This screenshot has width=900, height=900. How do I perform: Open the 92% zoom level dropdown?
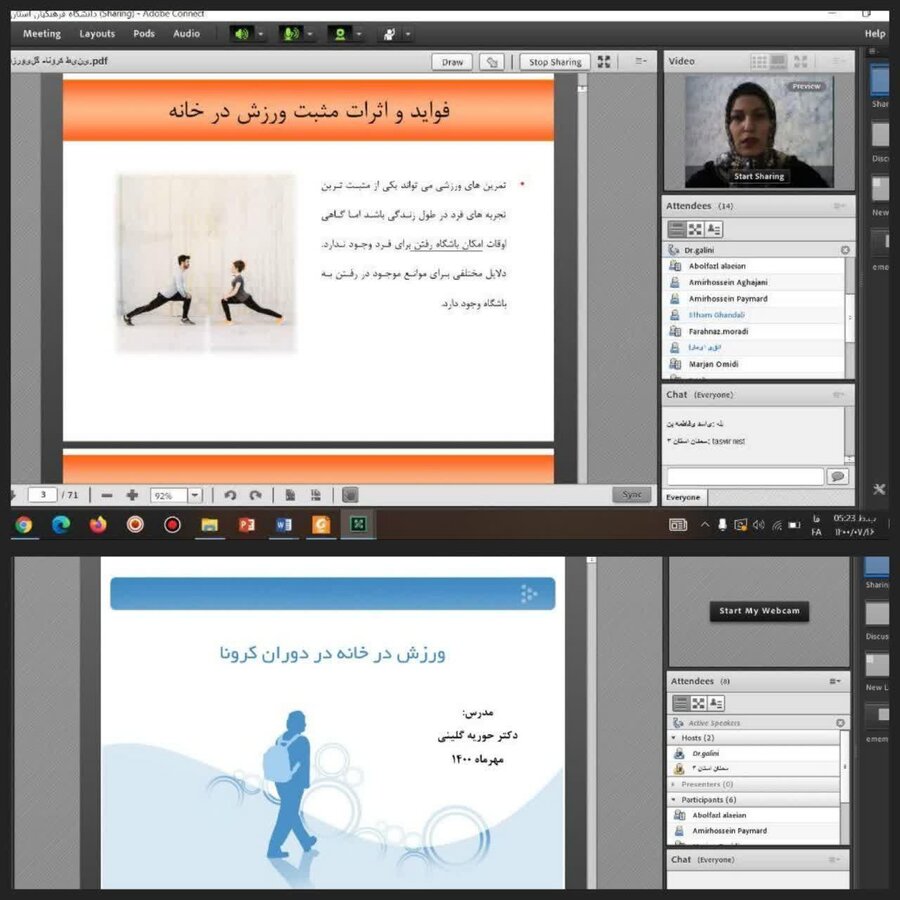pos(194,495)
